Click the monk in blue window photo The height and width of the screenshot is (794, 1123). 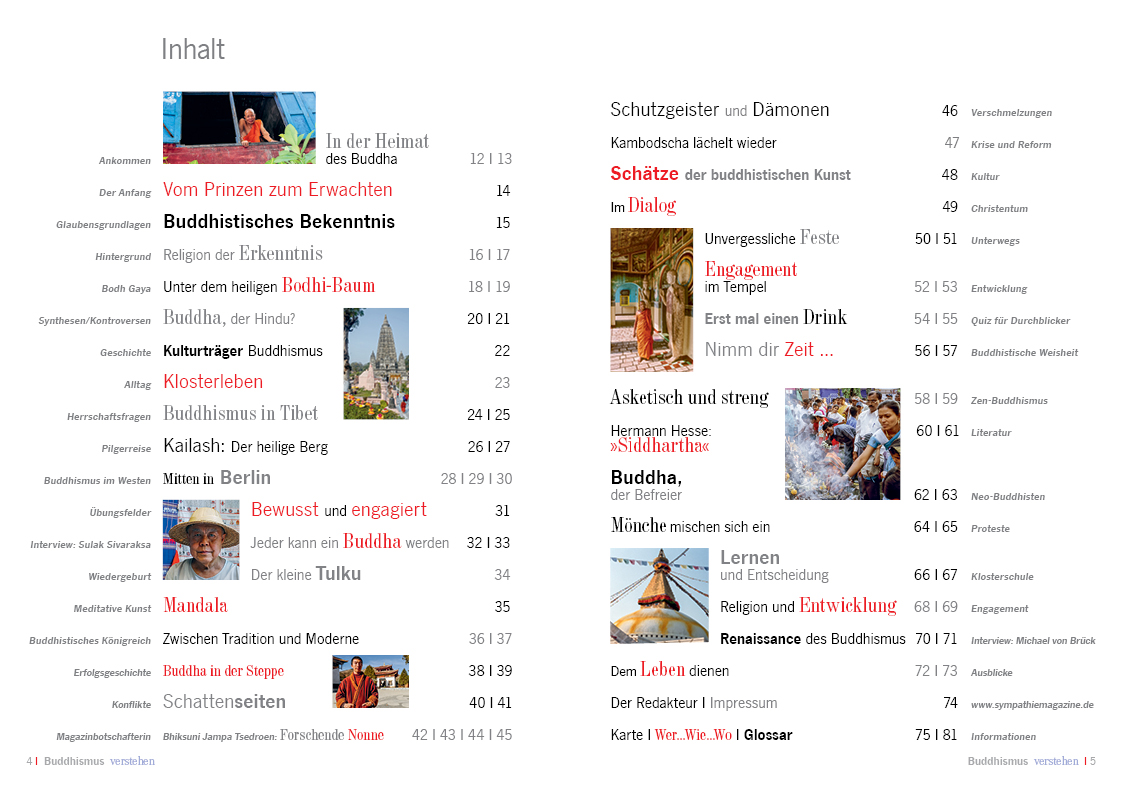(239, 127)
